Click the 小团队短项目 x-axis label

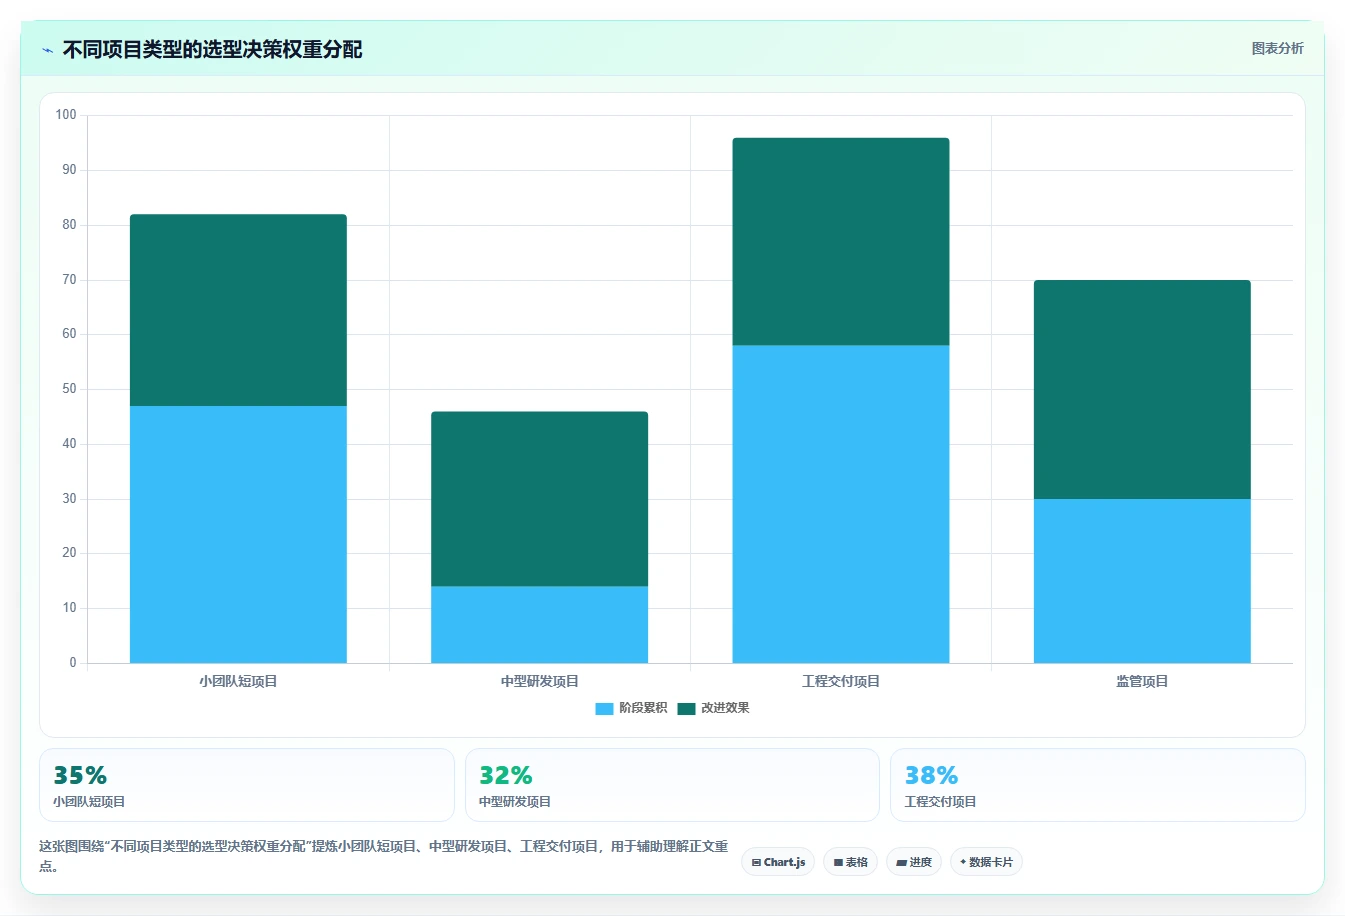tap(238, 681)
